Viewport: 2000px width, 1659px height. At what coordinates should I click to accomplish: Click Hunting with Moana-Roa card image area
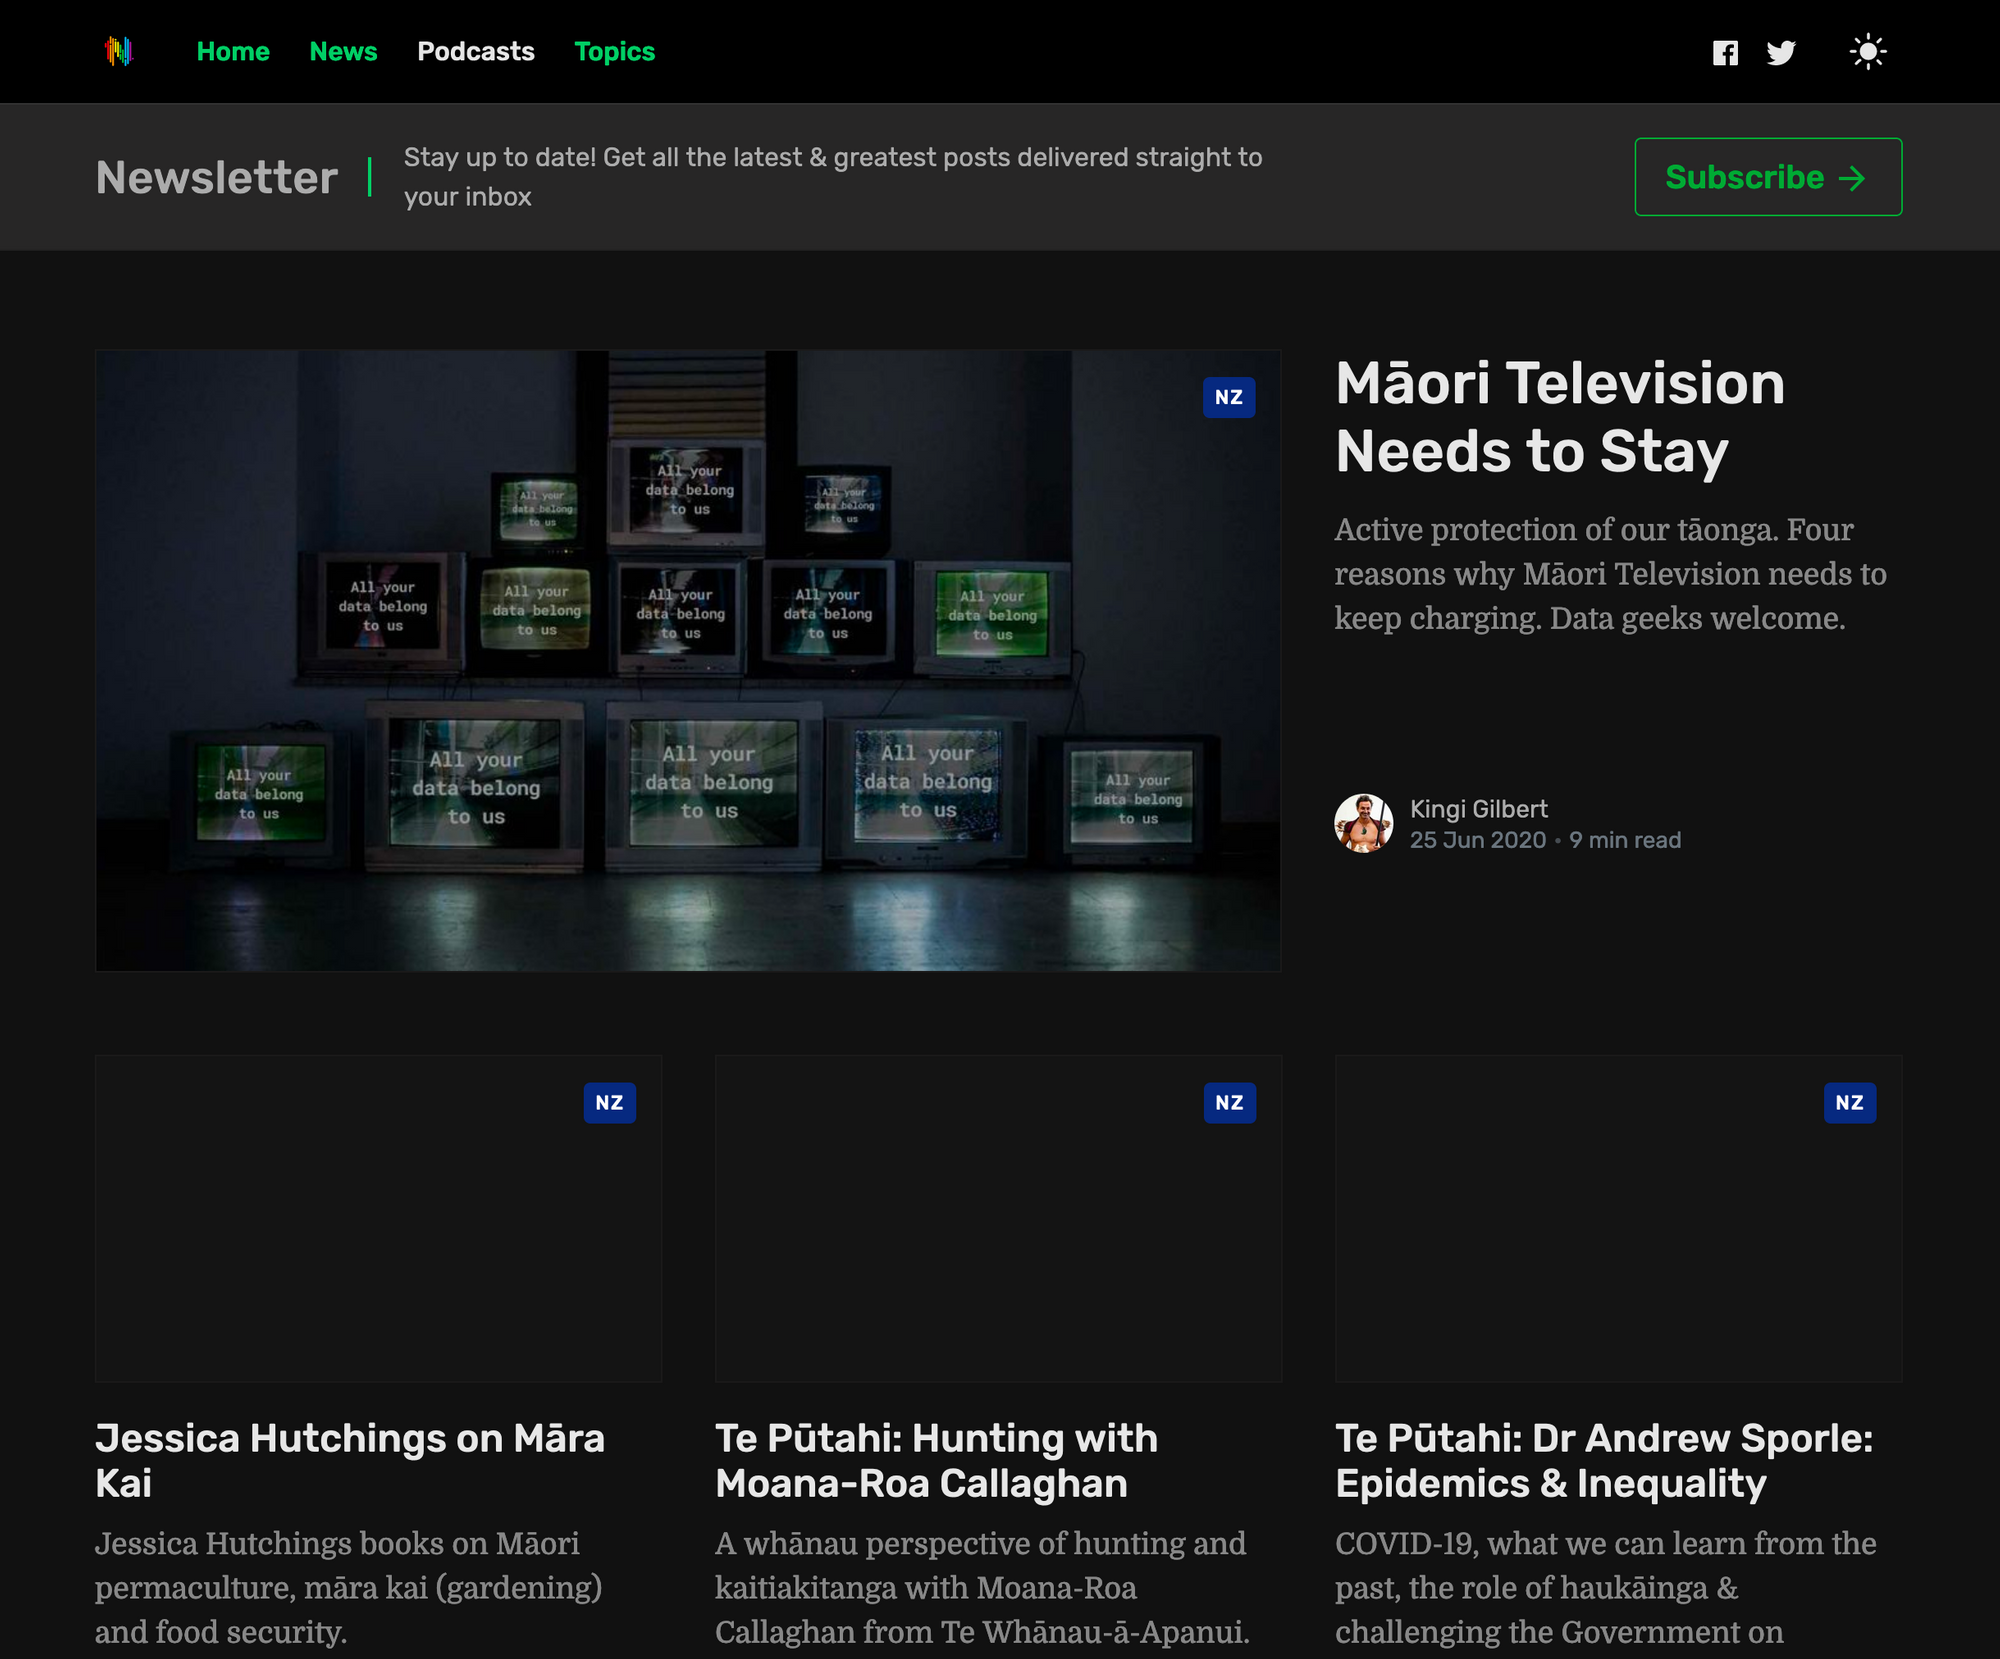click(998, 1219)
